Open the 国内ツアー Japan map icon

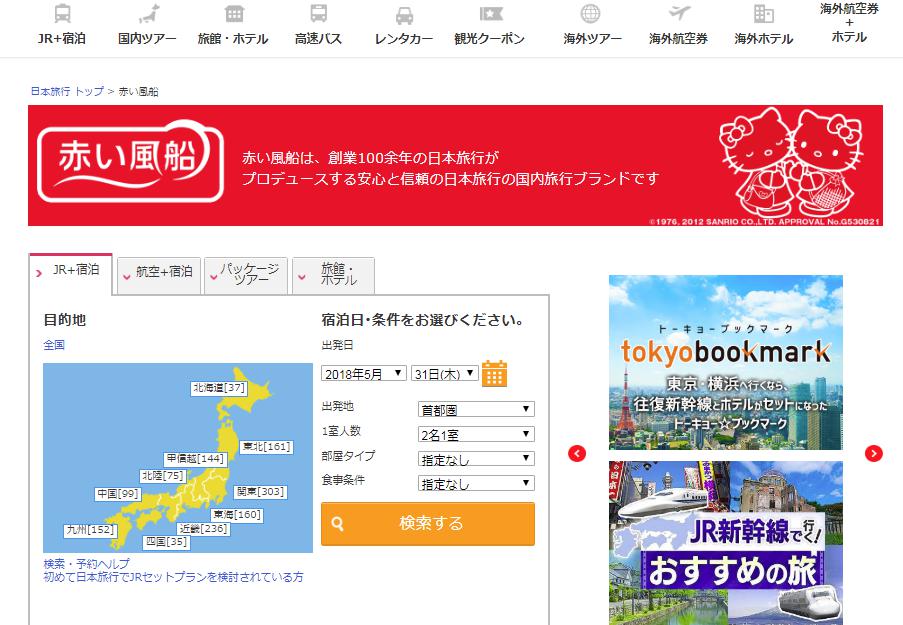147,14
